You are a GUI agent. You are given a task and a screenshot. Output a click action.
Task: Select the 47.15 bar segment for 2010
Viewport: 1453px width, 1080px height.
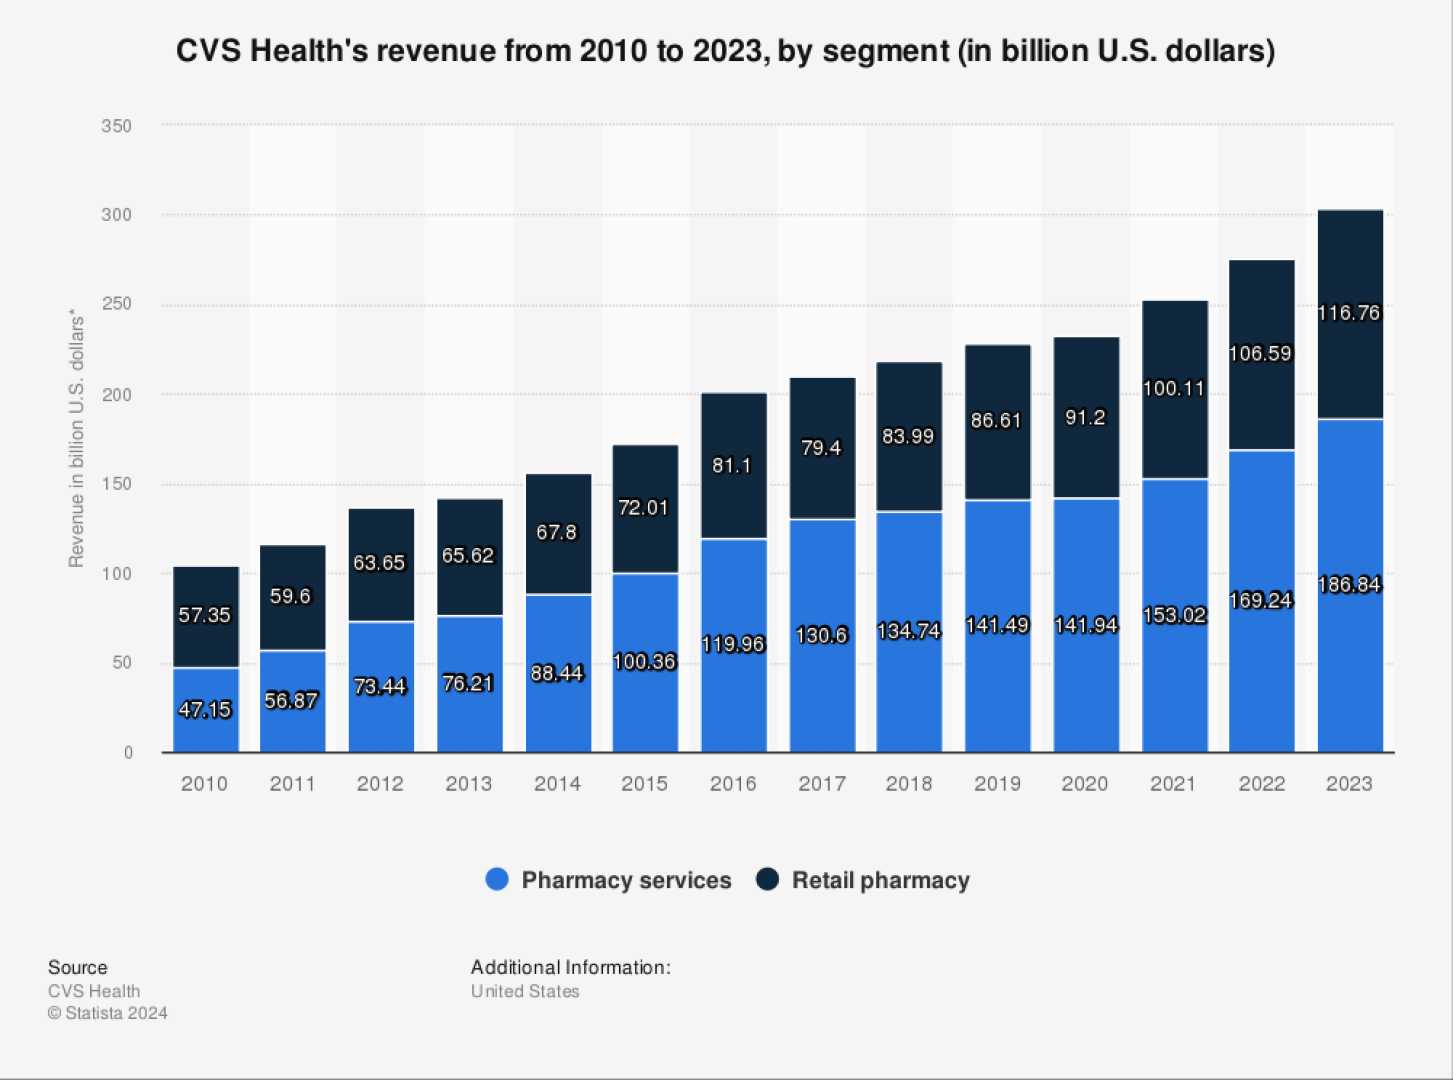coord(206,710)
